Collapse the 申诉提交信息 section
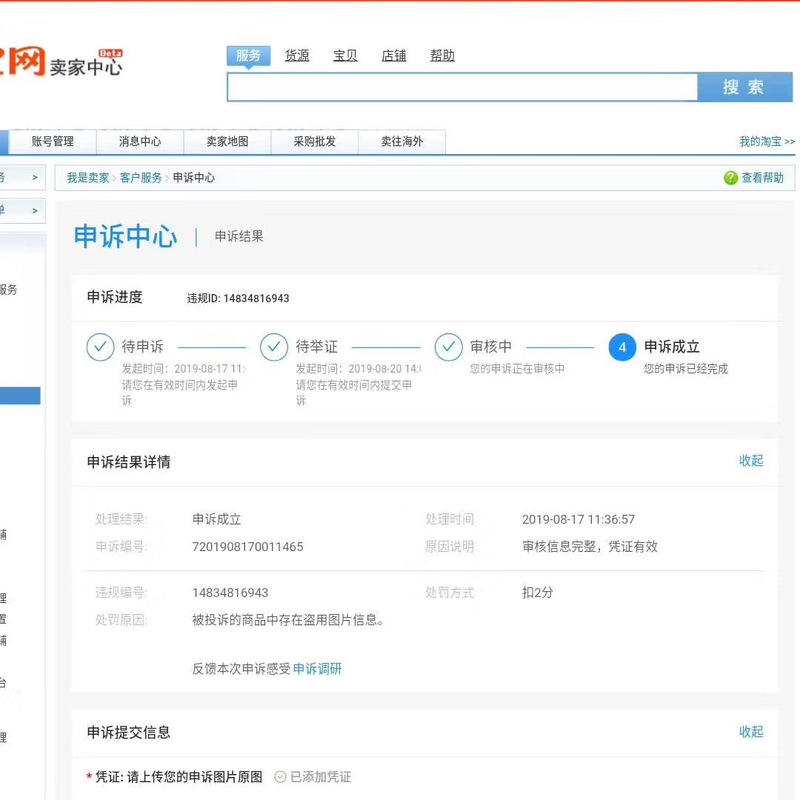800x800 pixels. click(x=751, y=732)
